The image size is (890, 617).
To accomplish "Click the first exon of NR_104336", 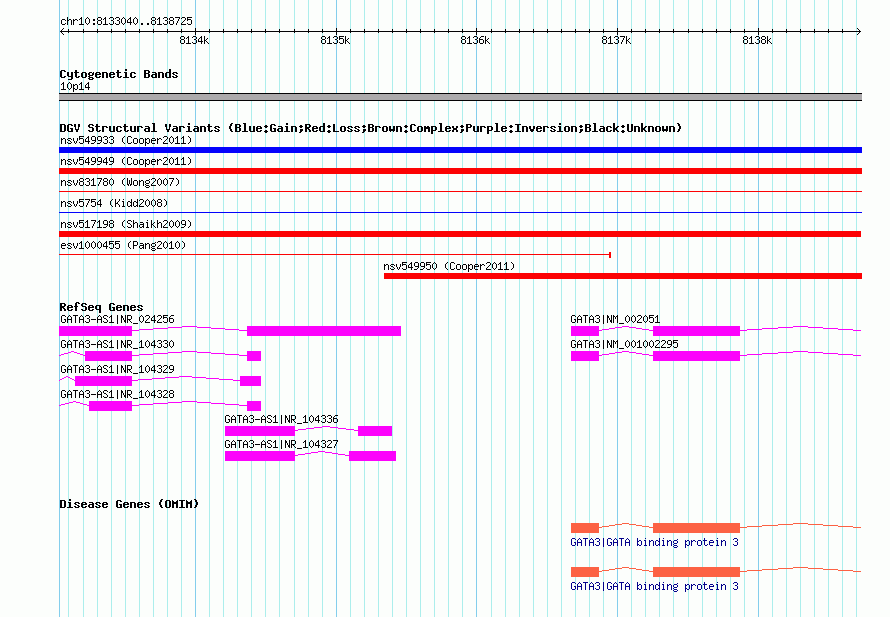I will 260,431.
